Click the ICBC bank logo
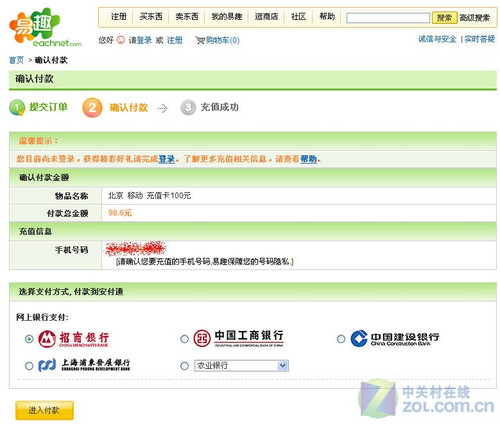500x424 pixels. point(239,338)
